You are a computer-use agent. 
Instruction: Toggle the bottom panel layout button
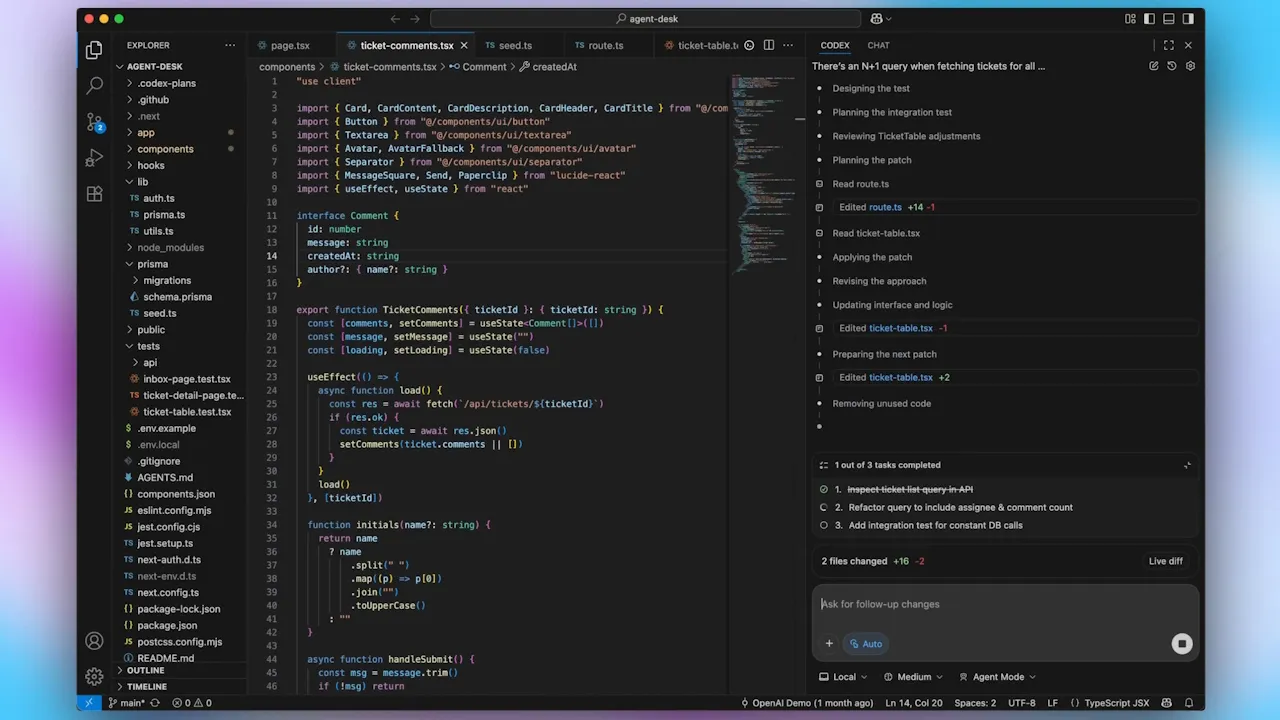pos(1168,19)
